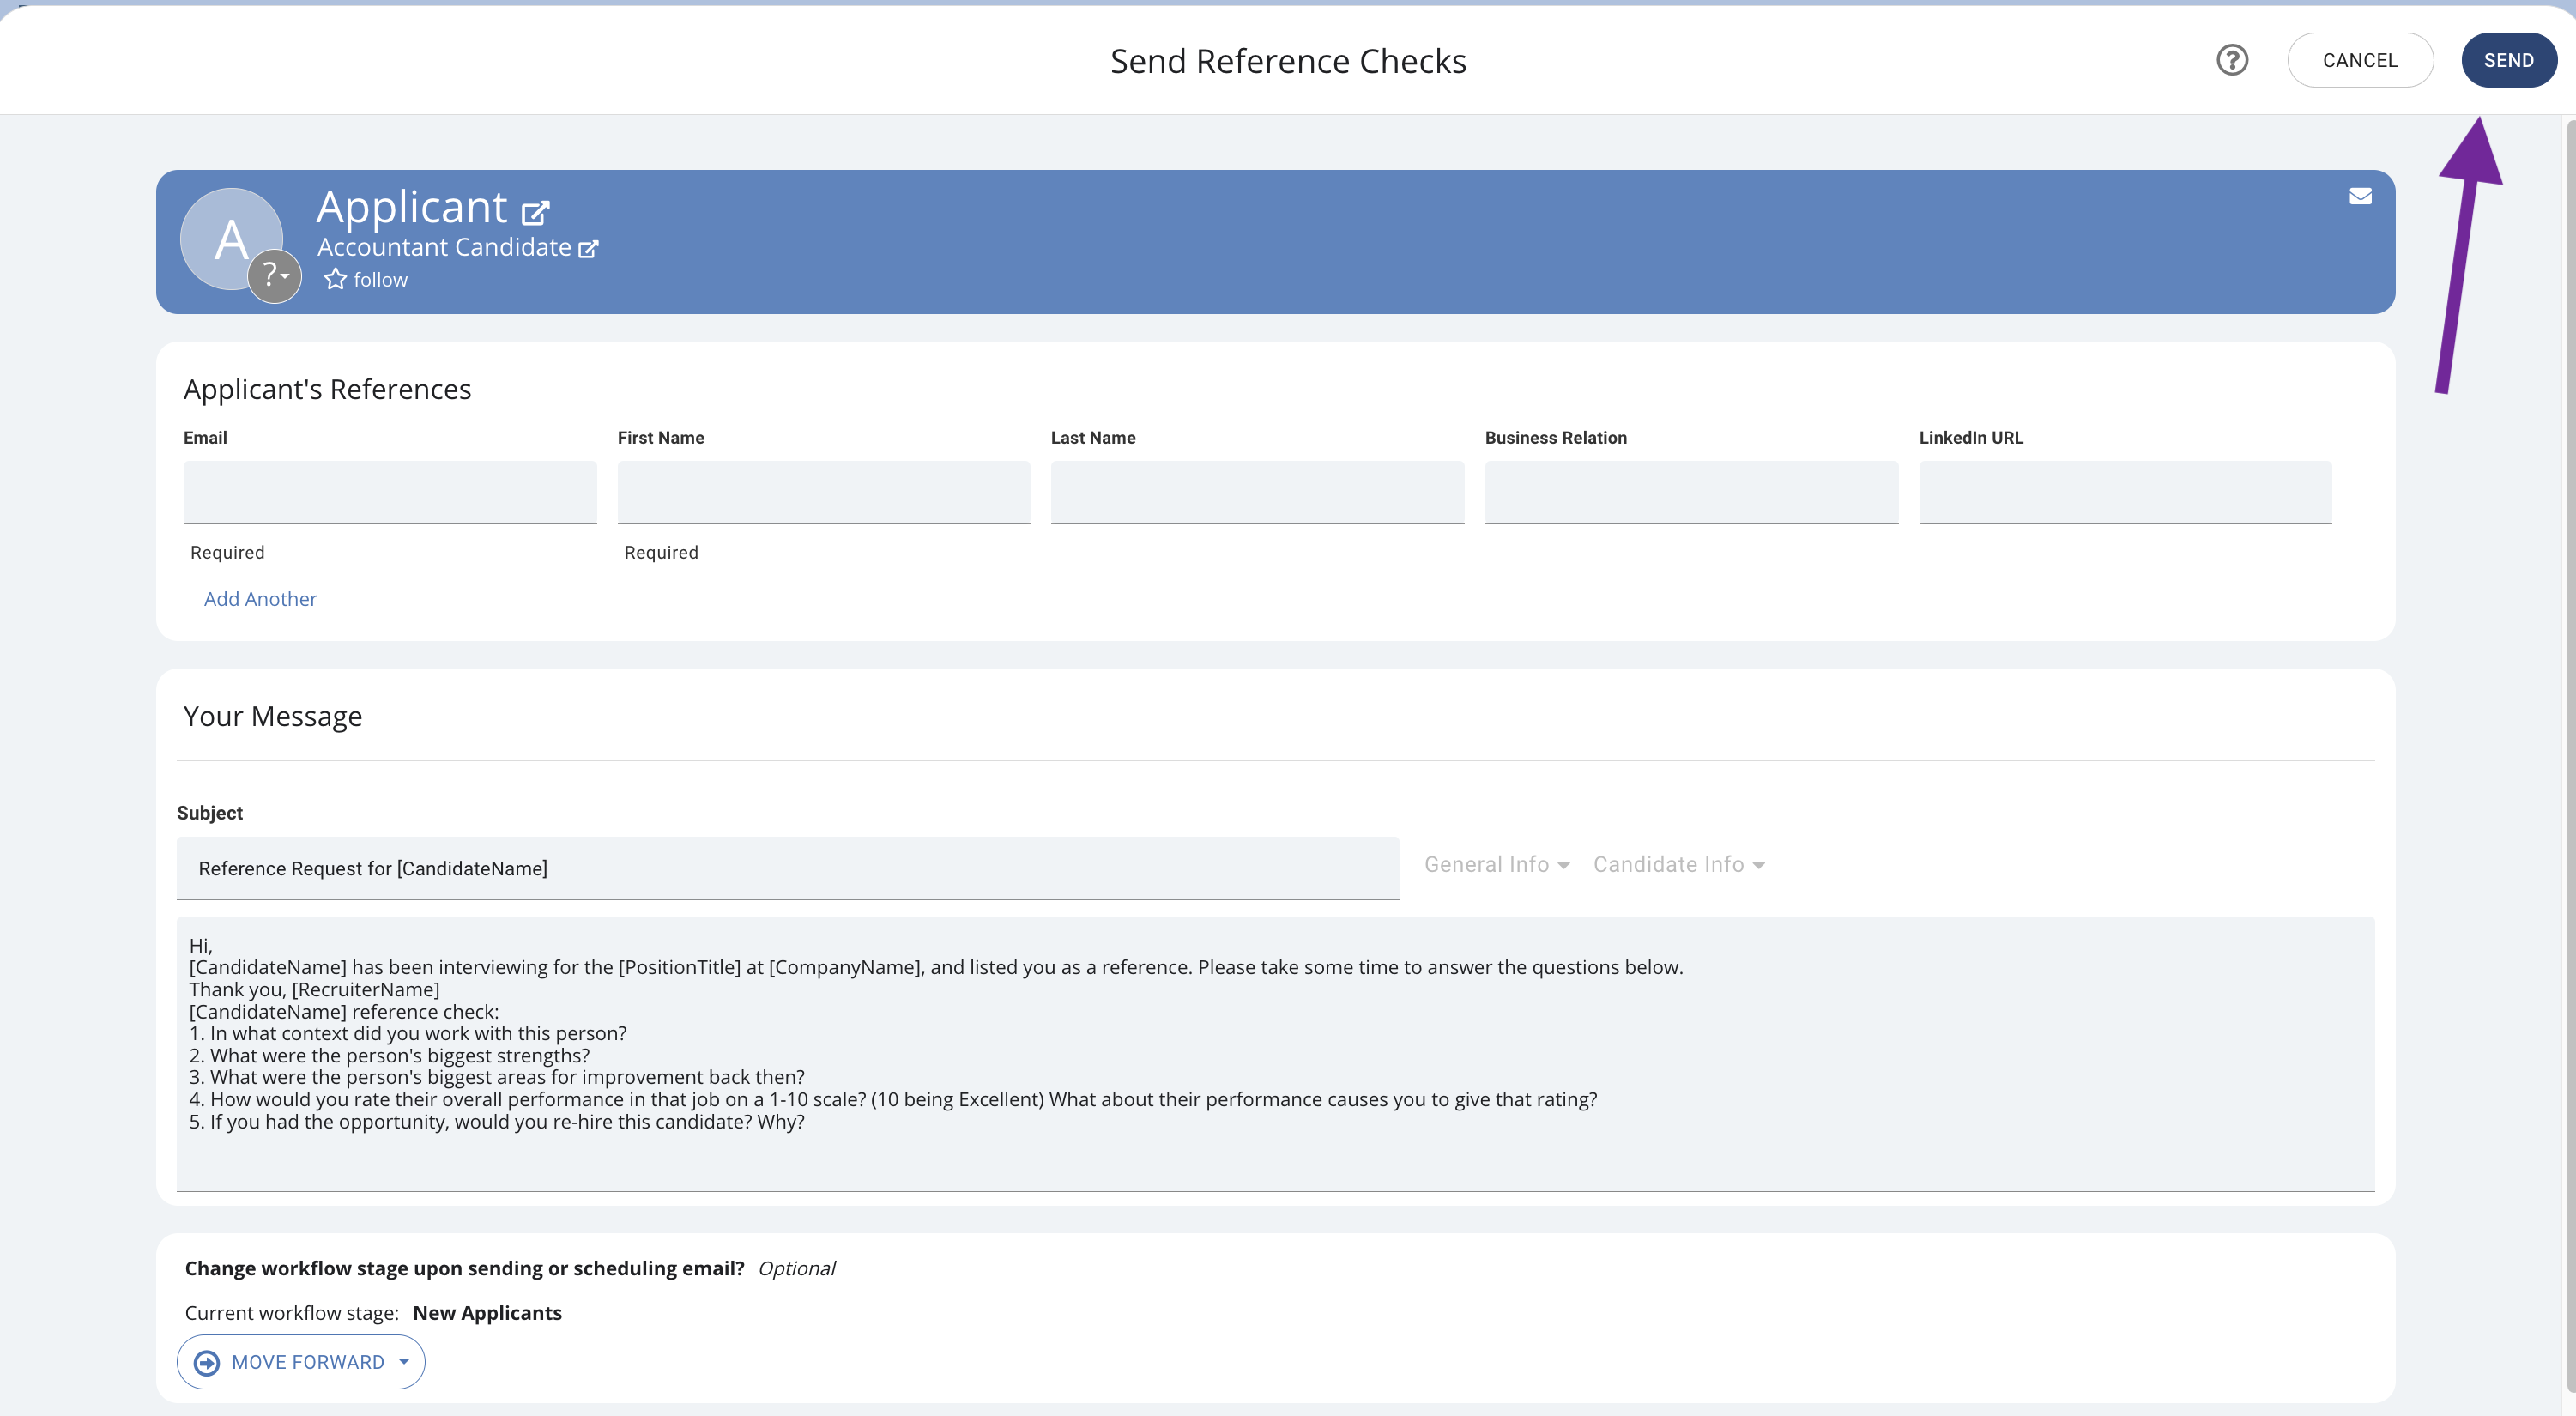Expand the Candidate Info dropdown
Screen dimensions: 2576x1416
click(x=1679, y=865)
